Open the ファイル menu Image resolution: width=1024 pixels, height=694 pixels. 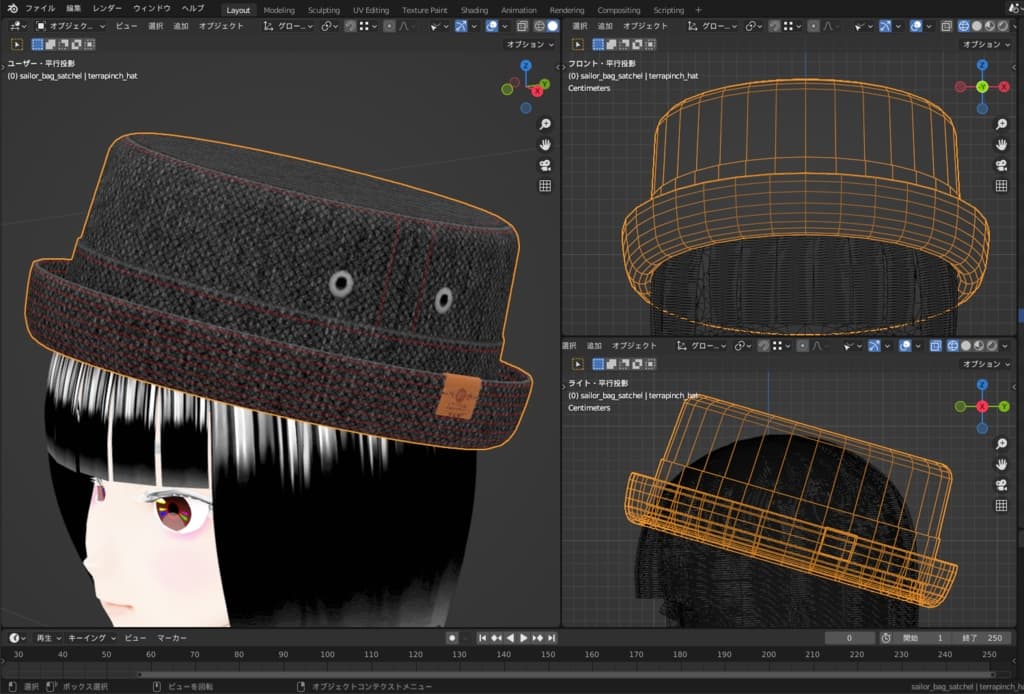(40, 9)
